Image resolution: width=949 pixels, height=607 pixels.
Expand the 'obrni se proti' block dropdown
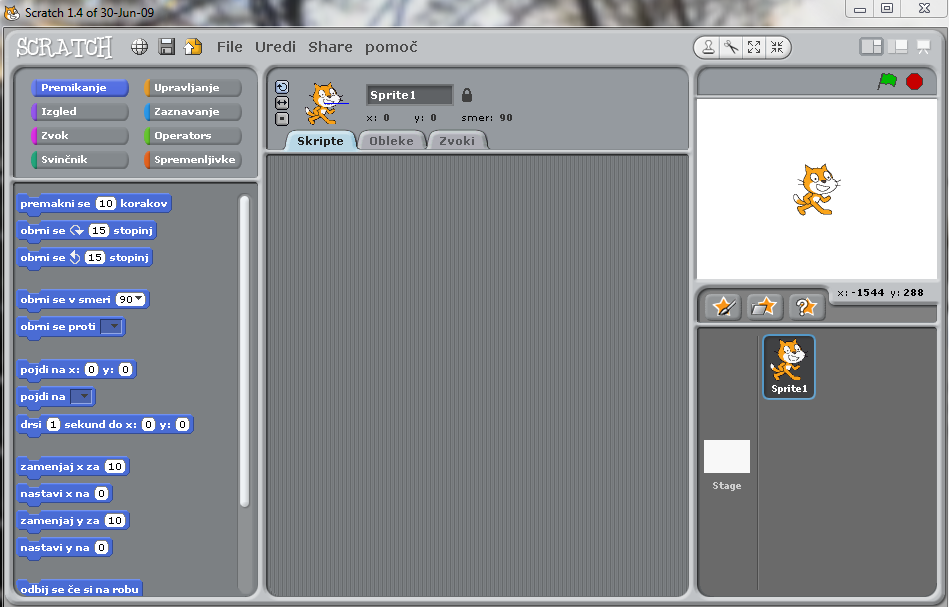(114, 327)
